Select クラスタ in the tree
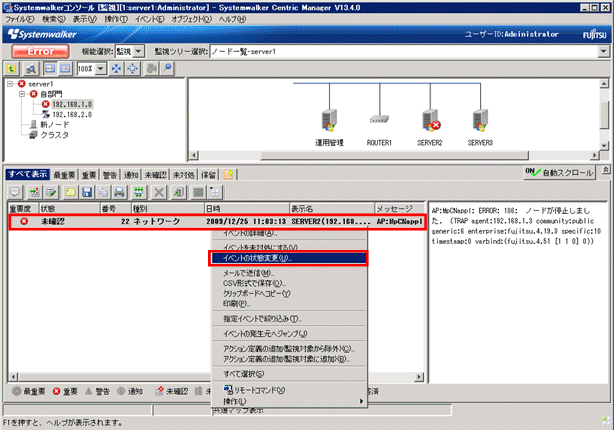Image resolution: width=614 pixels, height=430 pixels. 54,135
